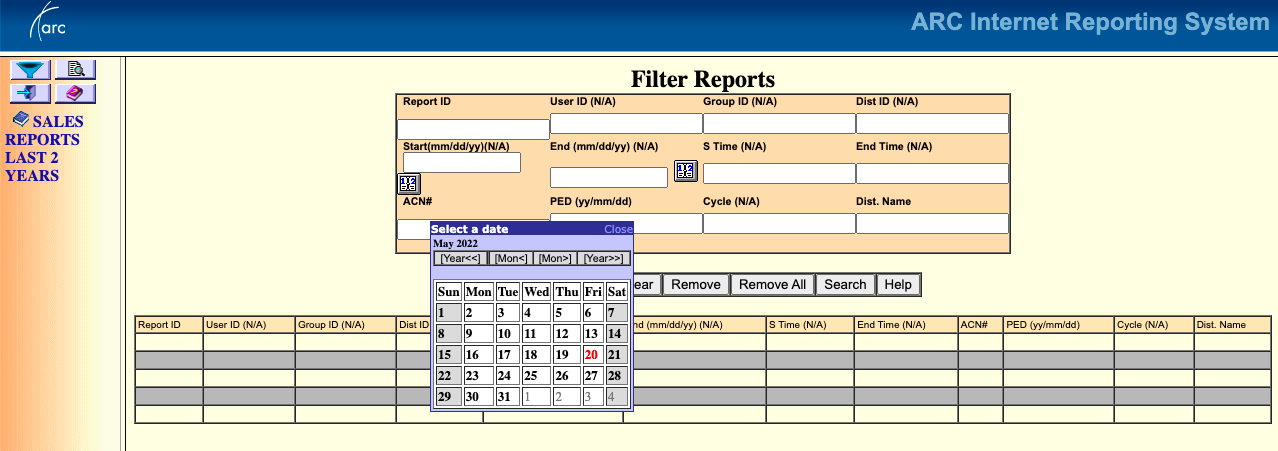Open the purple help book icon

click(x=76, y=93)
